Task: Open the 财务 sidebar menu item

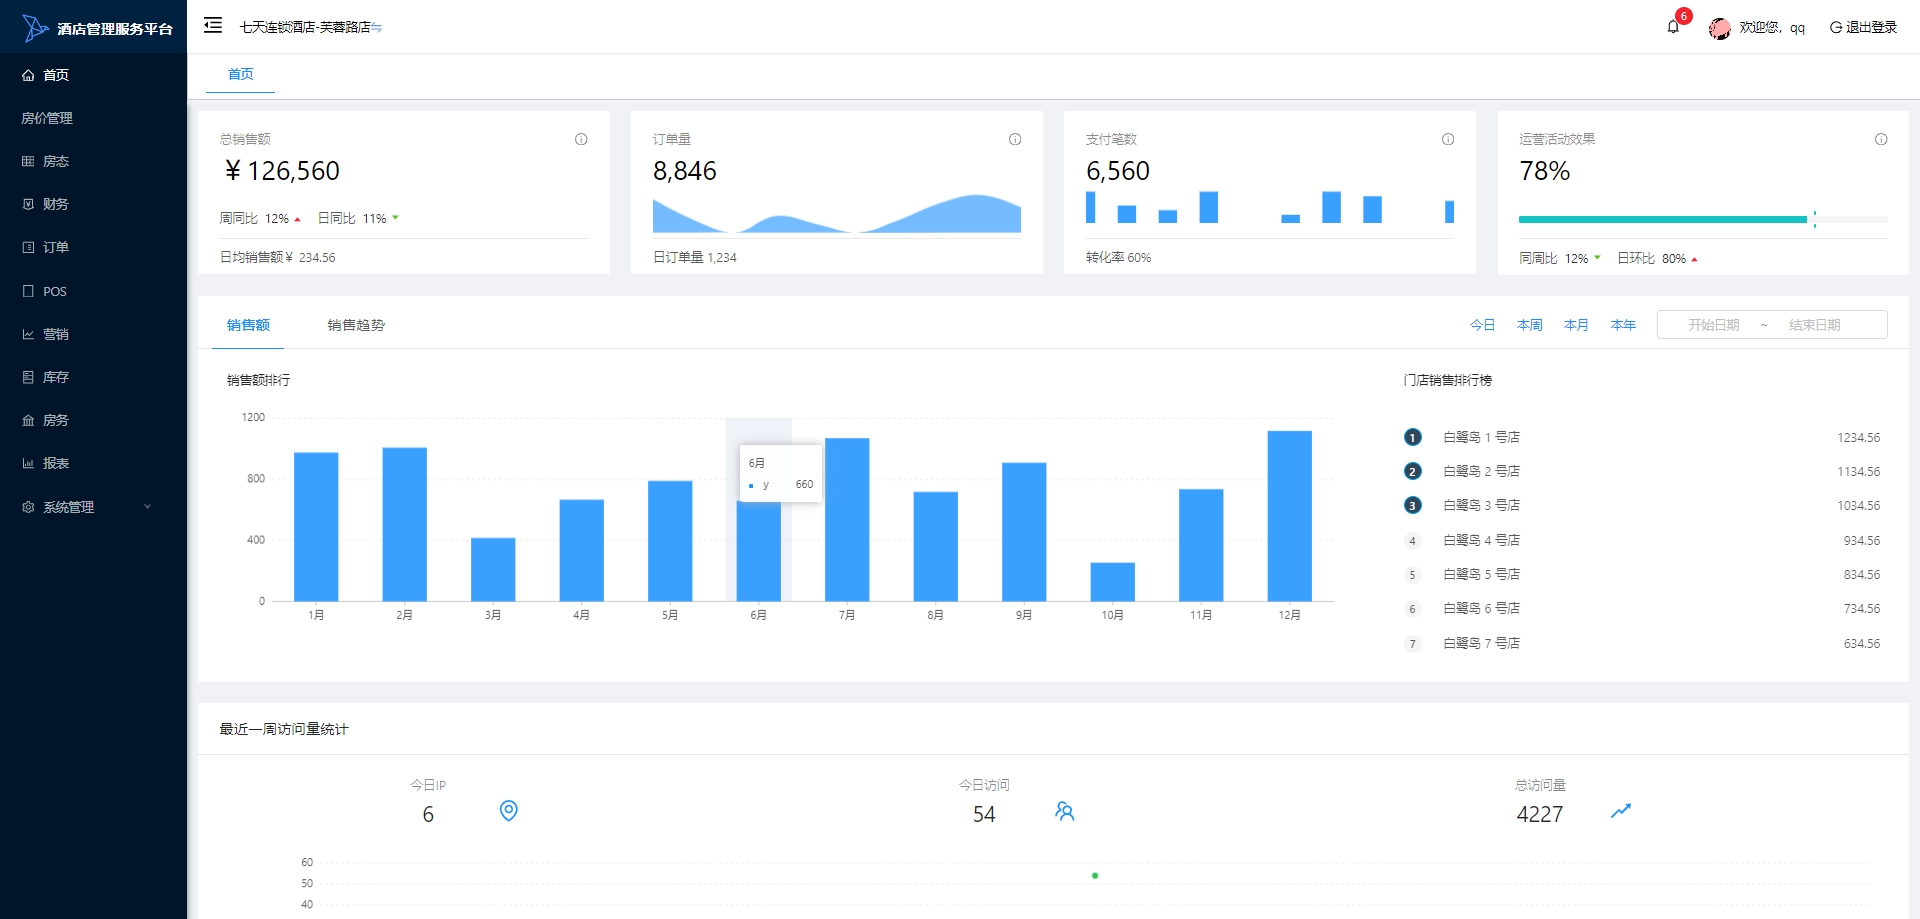Action: click(55, 204)
